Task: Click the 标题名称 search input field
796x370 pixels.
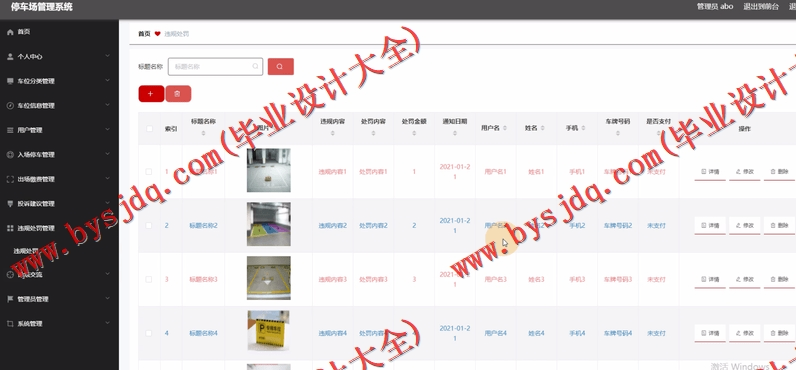Action: click(215, 66)
